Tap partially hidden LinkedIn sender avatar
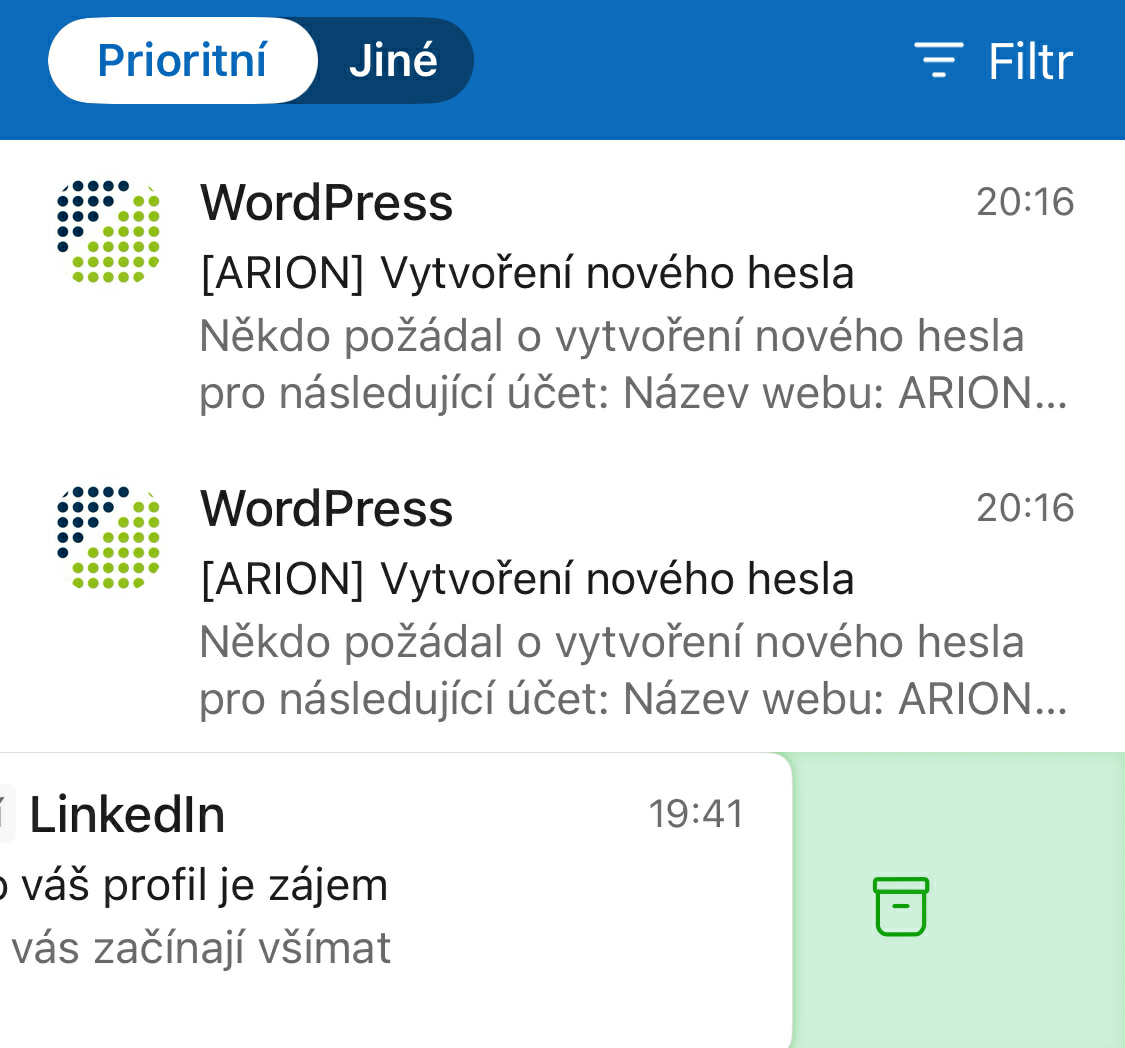 coord(7,815)
